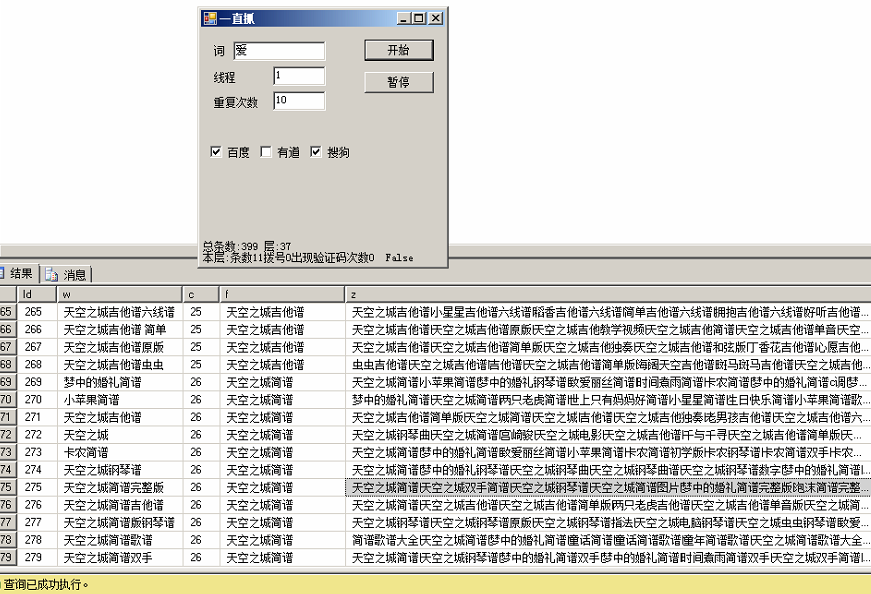Click the 重复次数 input field
The image size is (871, 594).
pyautogui.click(x=299, y=101)
